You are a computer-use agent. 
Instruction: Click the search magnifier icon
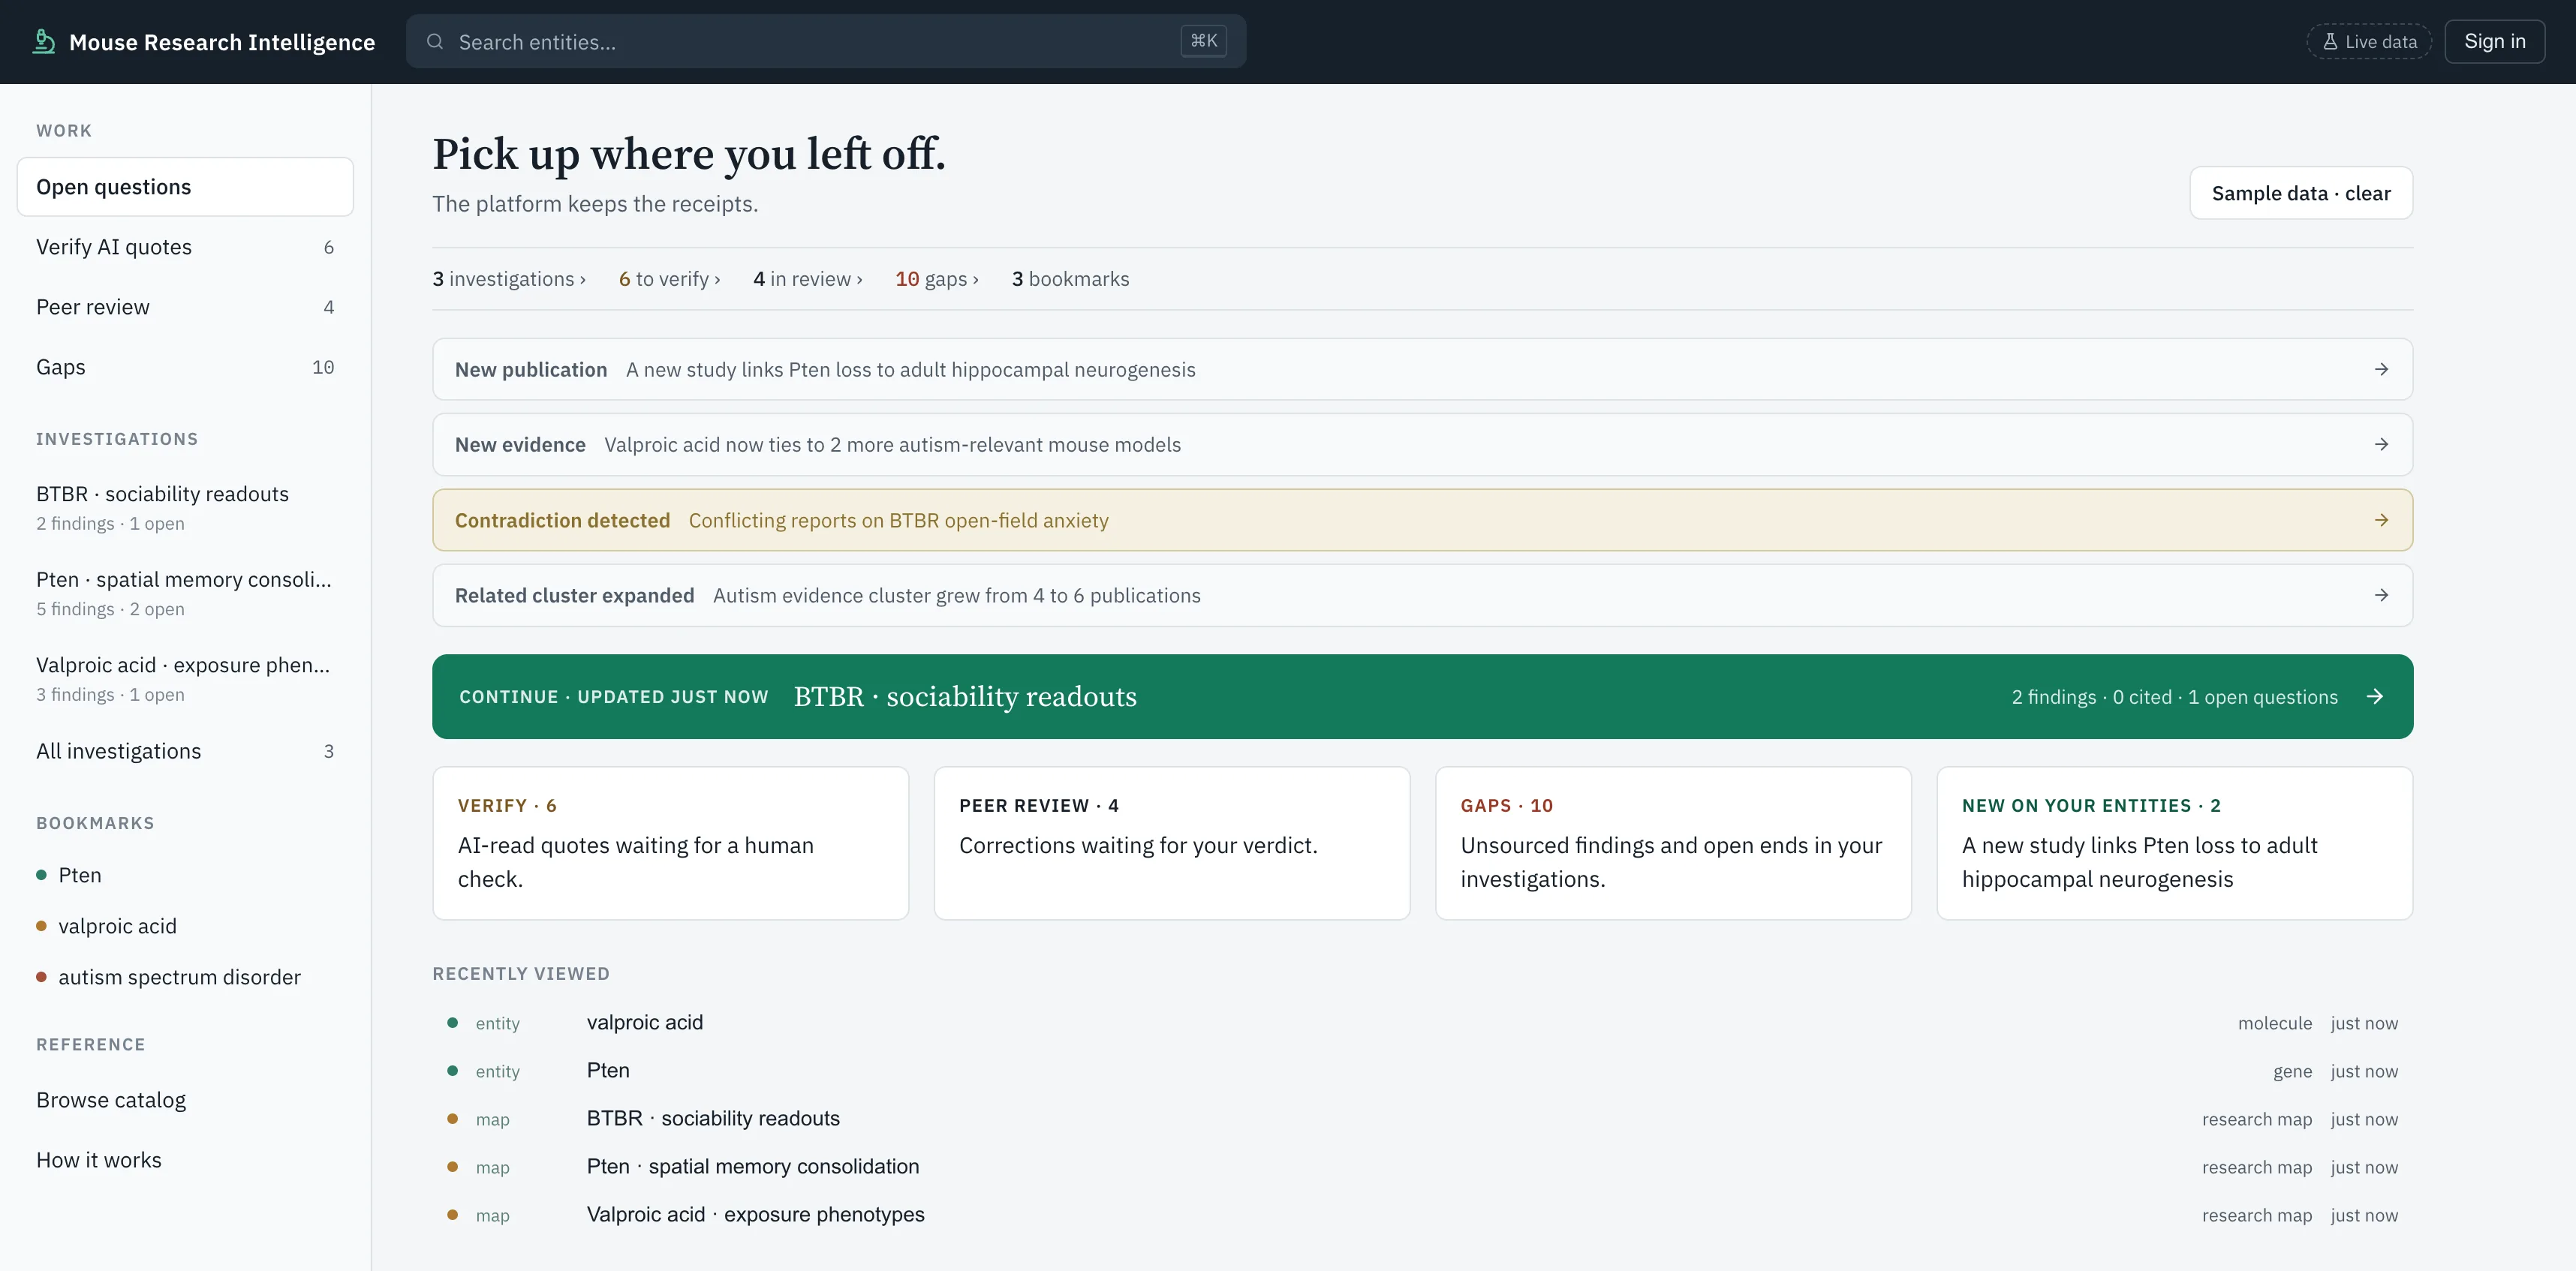[435, 42]
